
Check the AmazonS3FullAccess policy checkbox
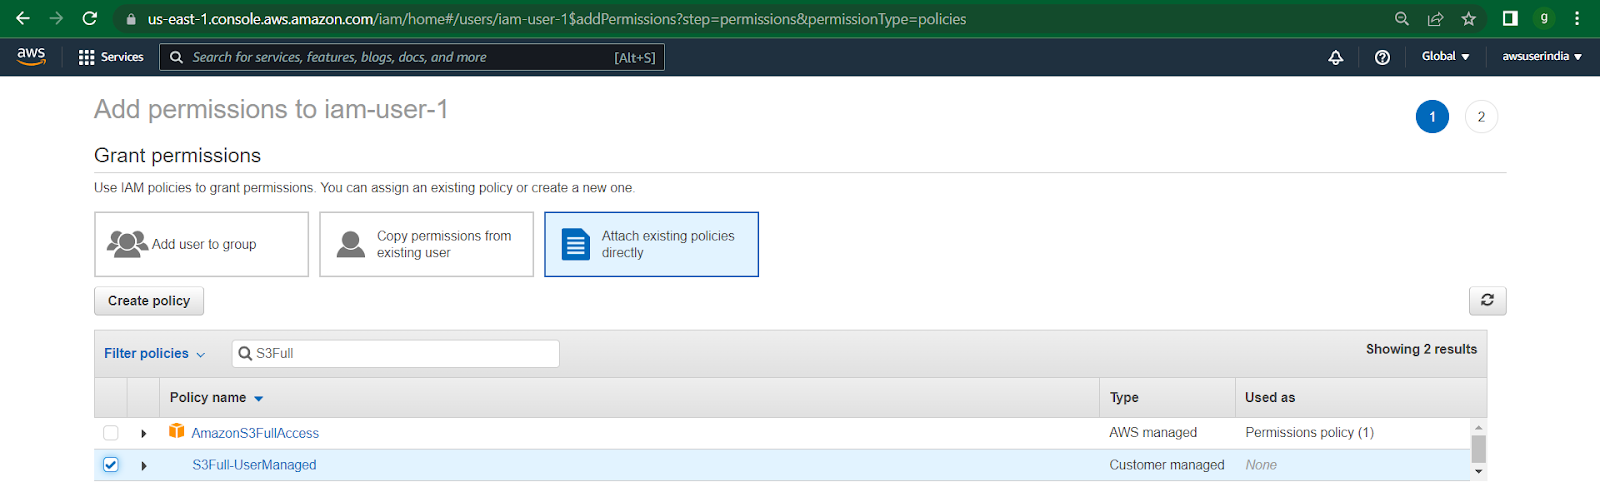[x=111, y=433]
